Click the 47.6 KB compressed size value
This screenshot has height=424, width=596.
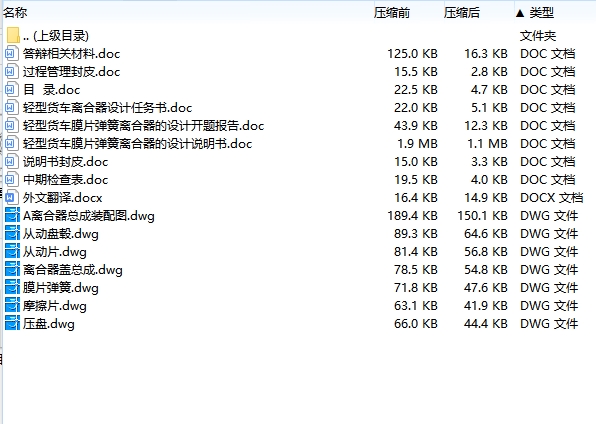tap(486, 287)
